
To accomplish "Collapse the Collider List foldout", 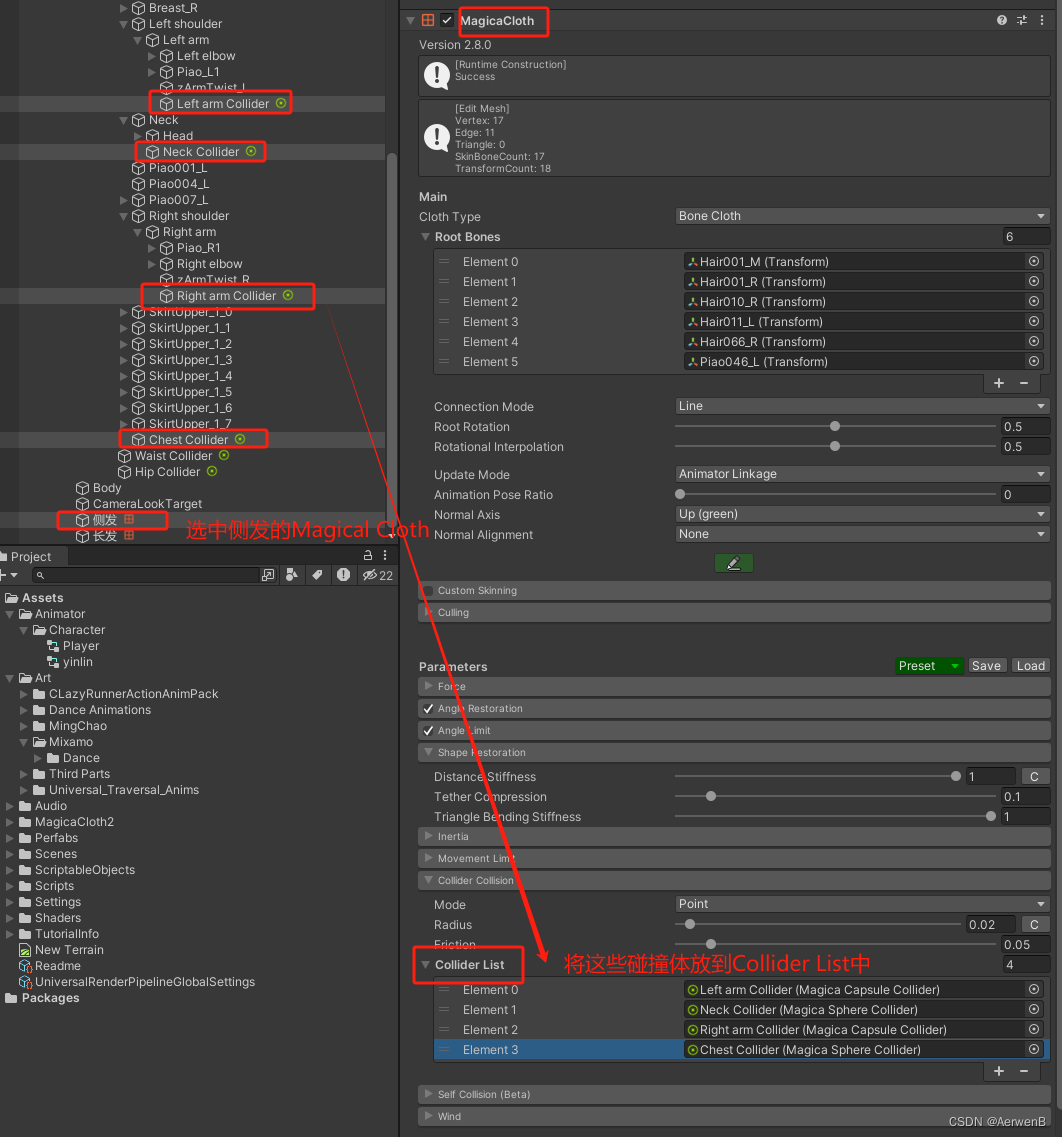I will (426, 965).
